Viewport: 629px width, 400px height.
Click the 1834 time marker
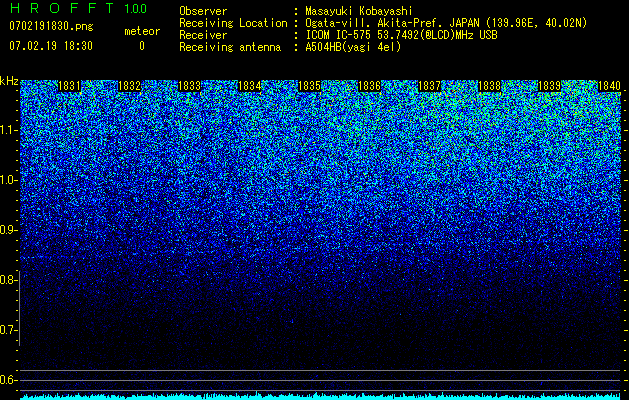point(250,86)
